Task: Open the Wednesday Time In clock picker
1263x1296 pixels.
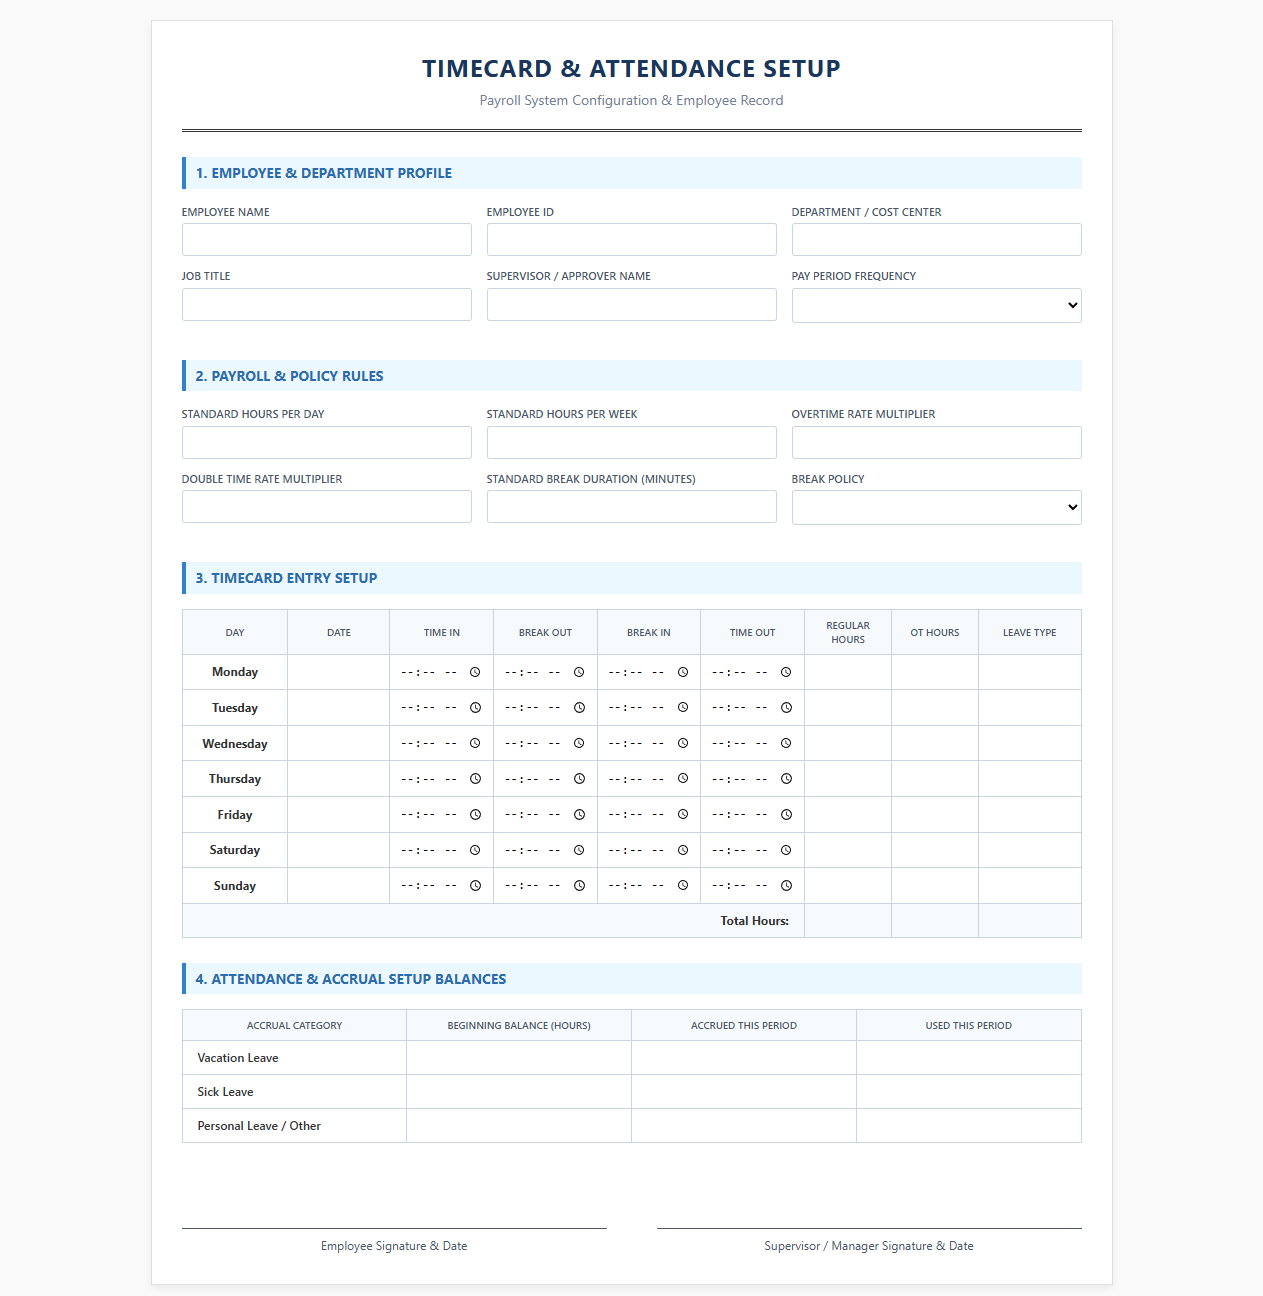Action: [x=475, y=743]
